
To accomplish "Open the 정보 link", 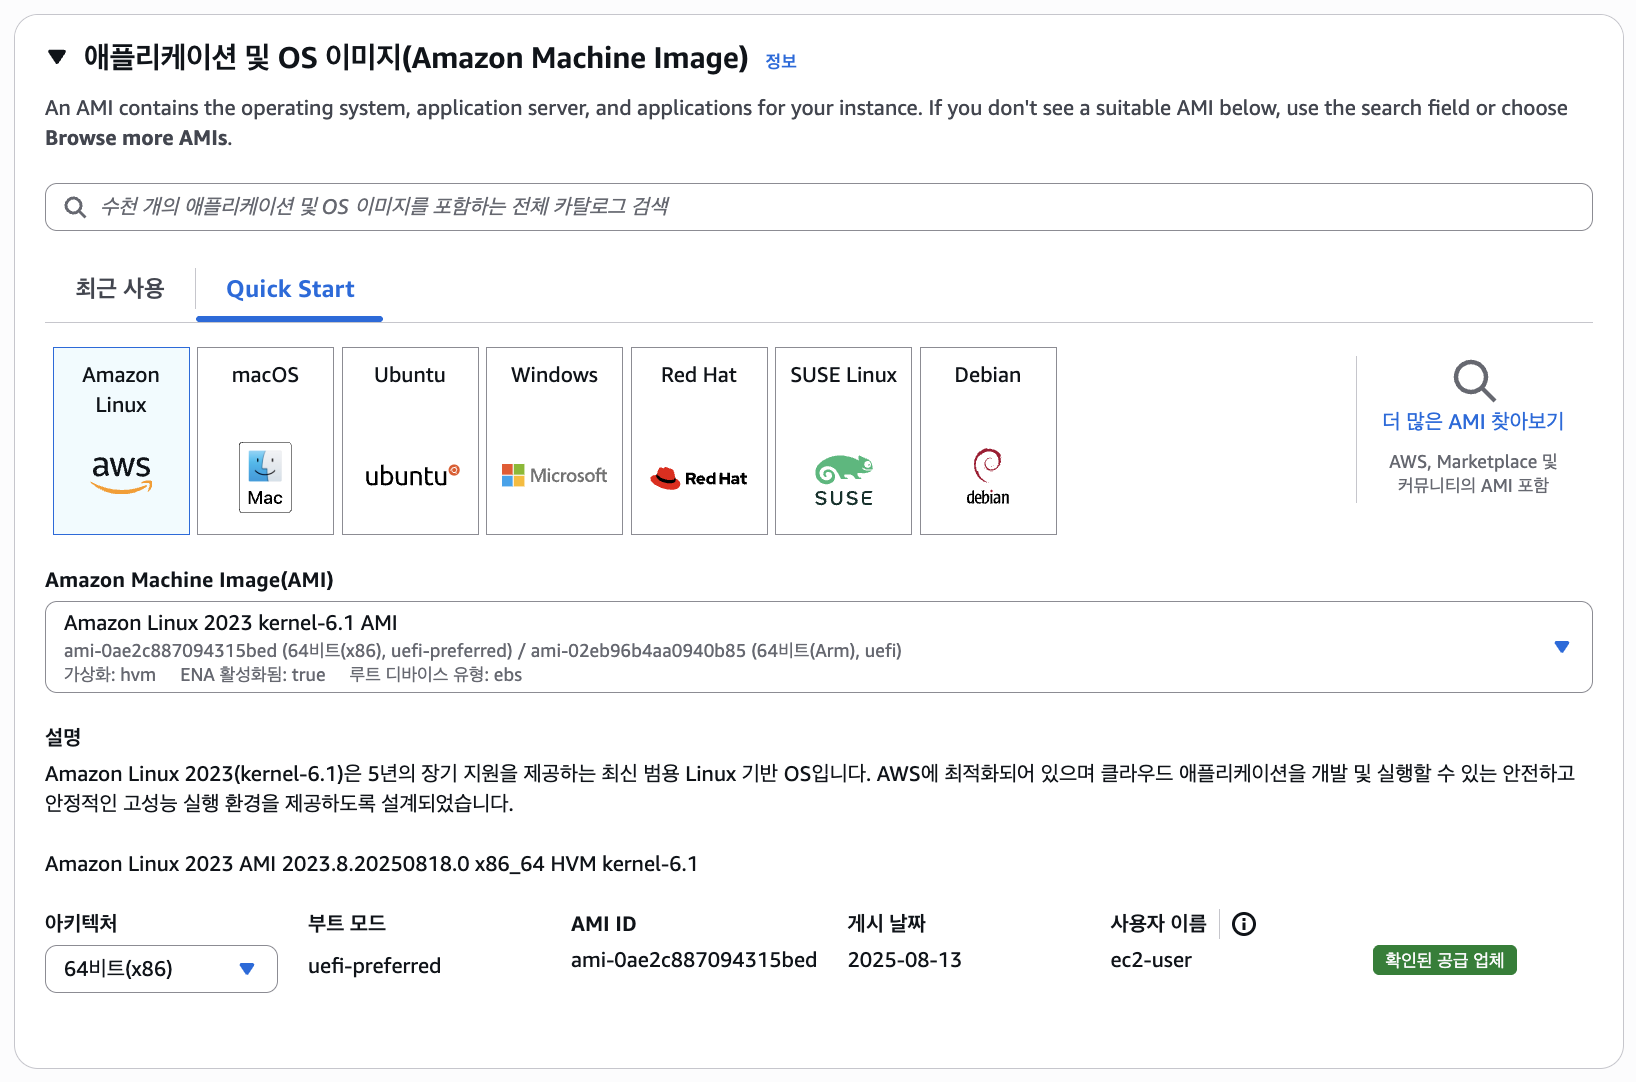I will 781,61.
